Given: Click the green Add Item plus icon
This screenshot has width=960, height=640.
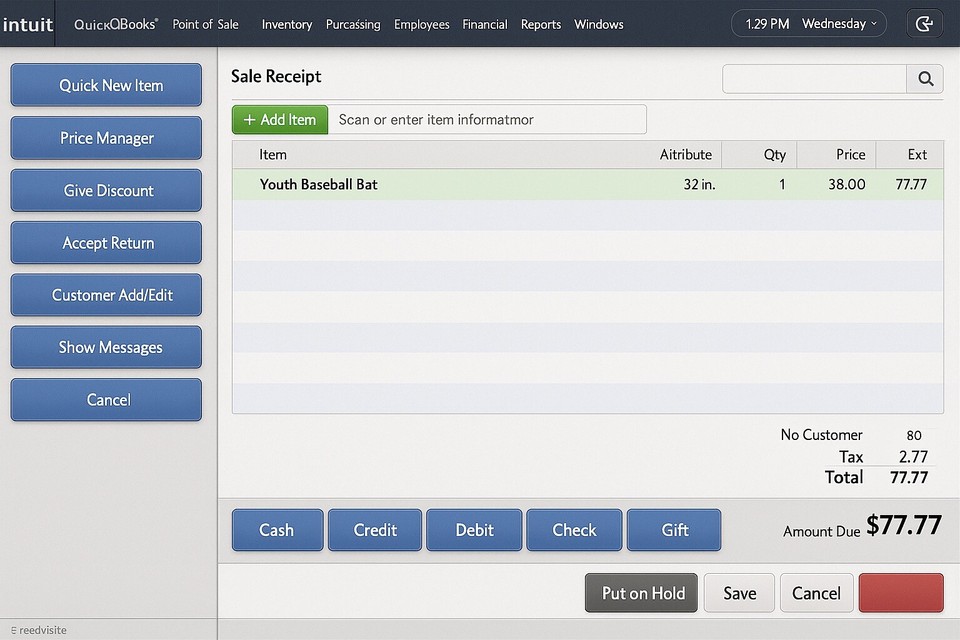Looking at the screenshot, I should (254, 119).
